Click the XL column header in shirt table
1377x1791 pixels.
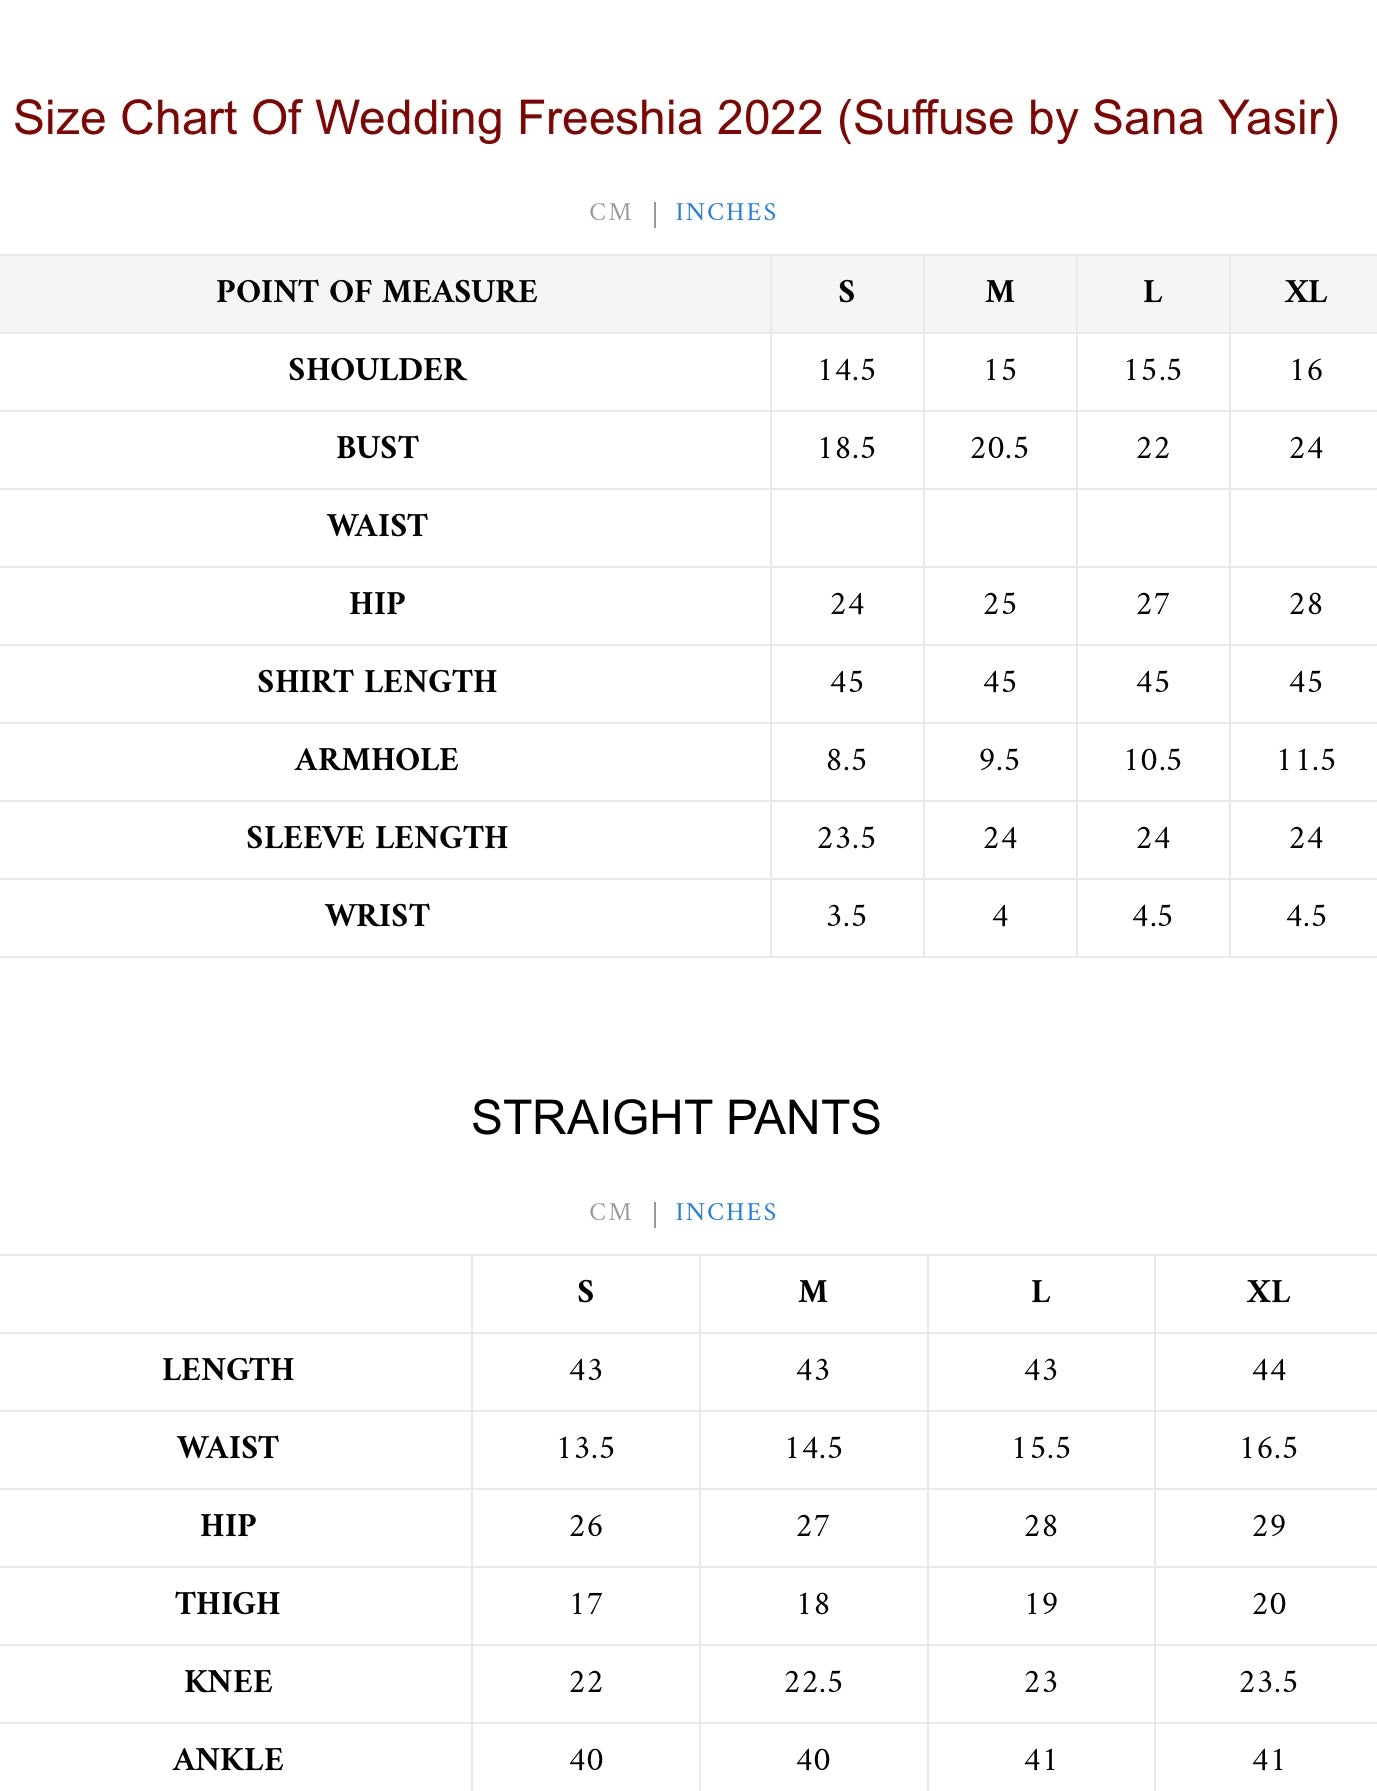coord(1305,292)
